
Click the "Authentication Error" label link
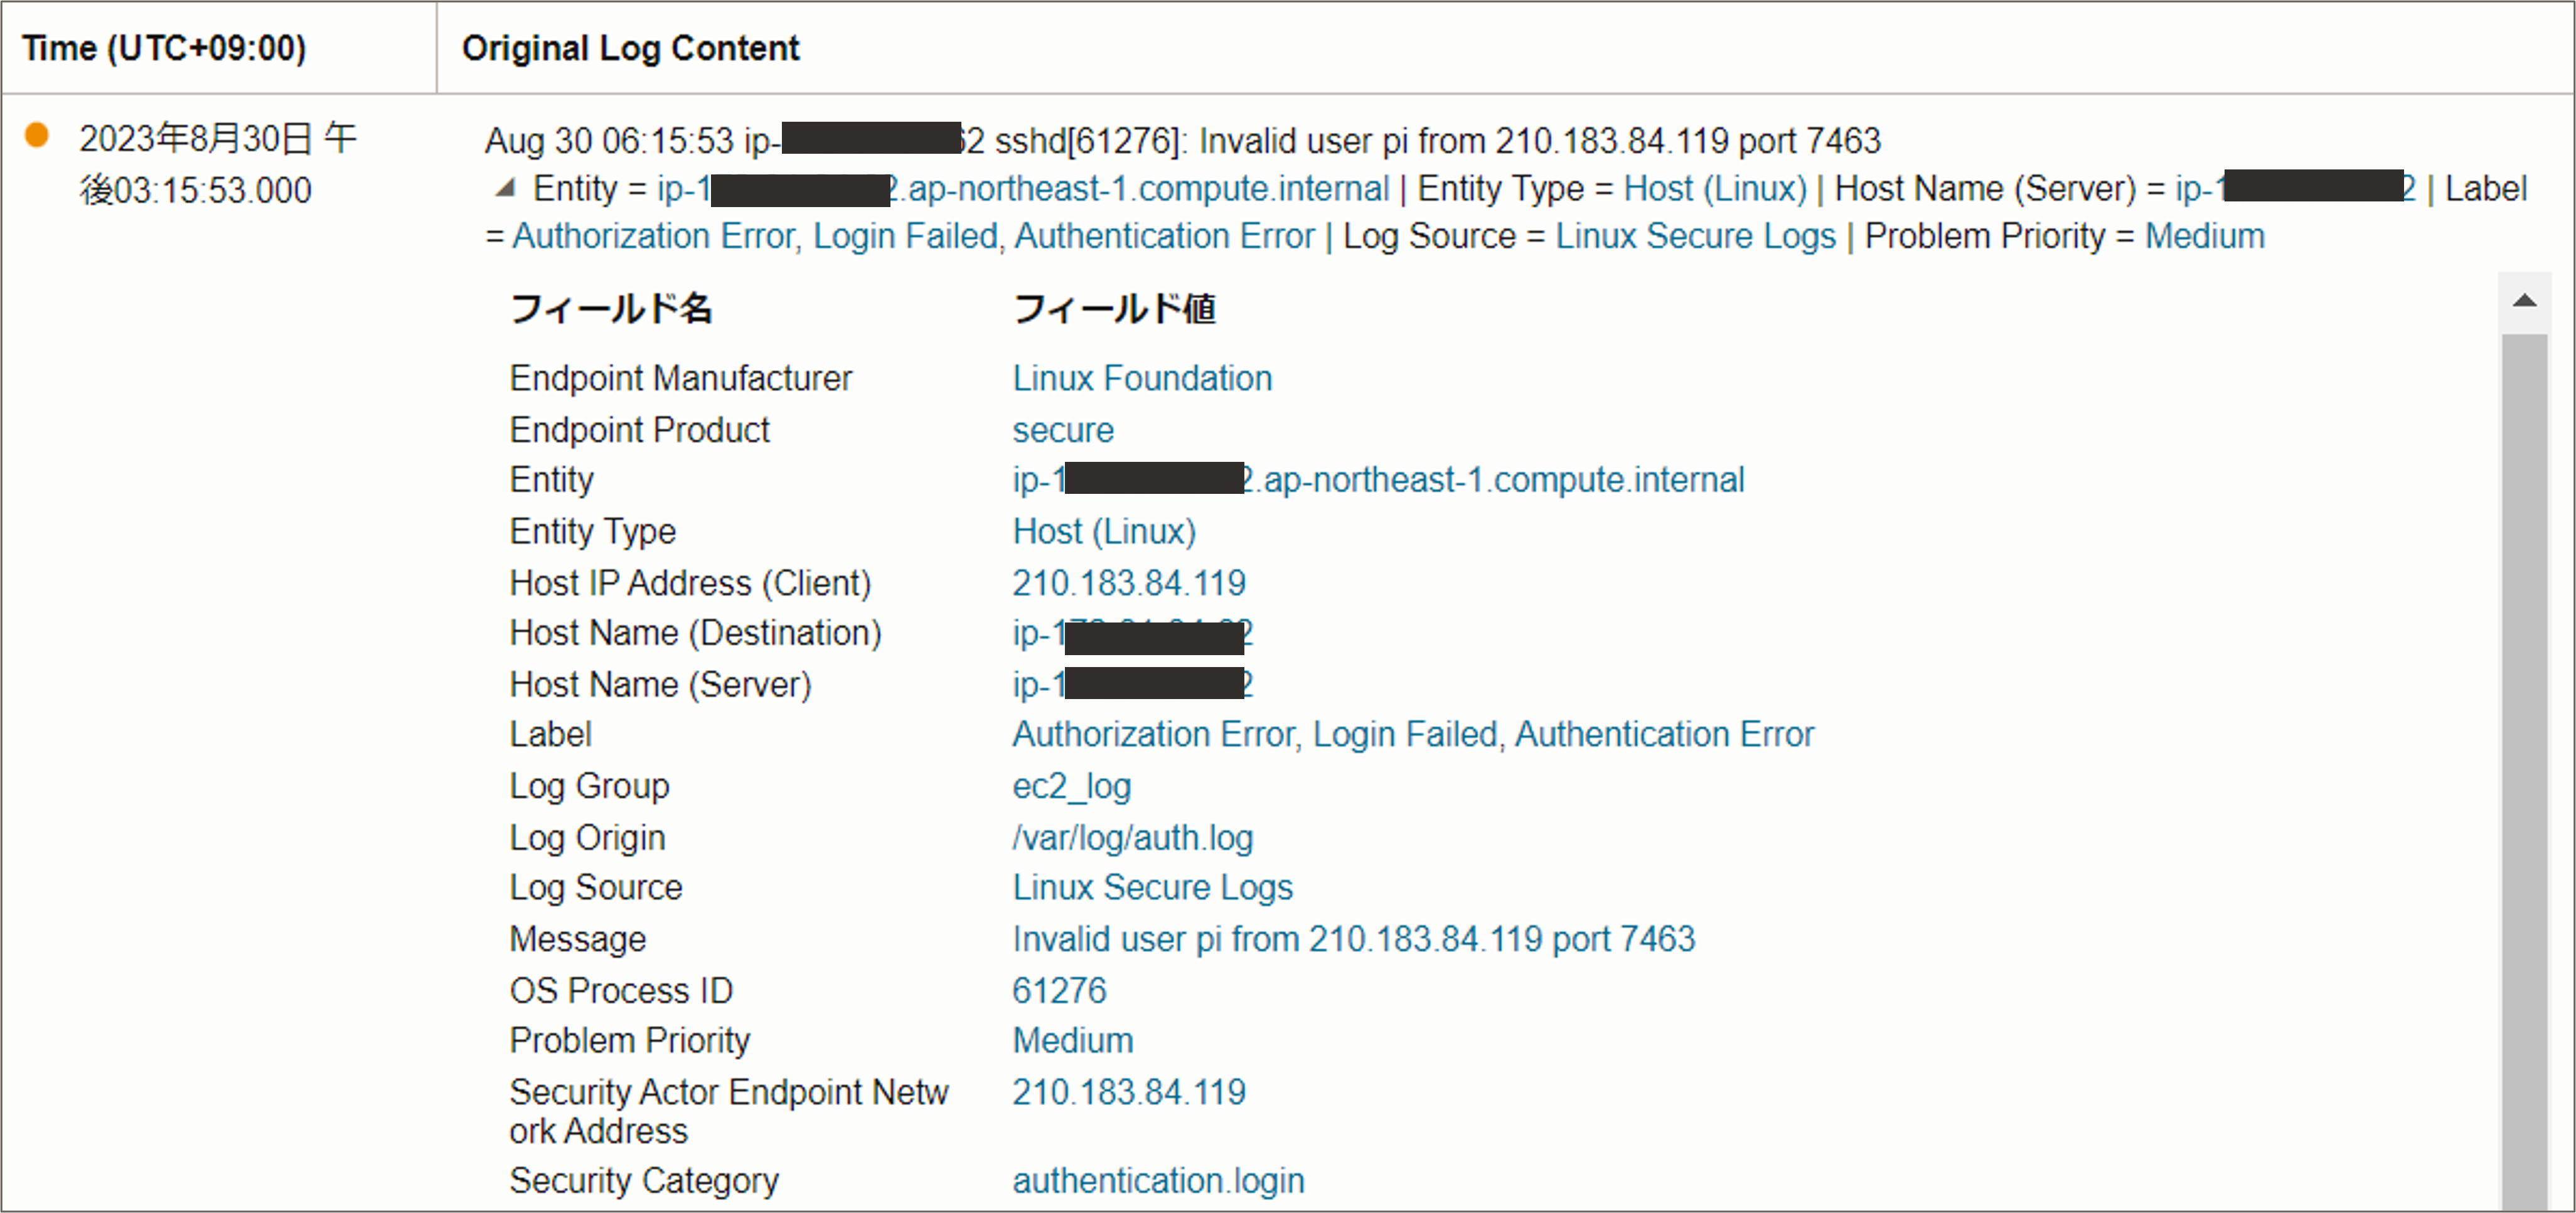[1664, 734]
